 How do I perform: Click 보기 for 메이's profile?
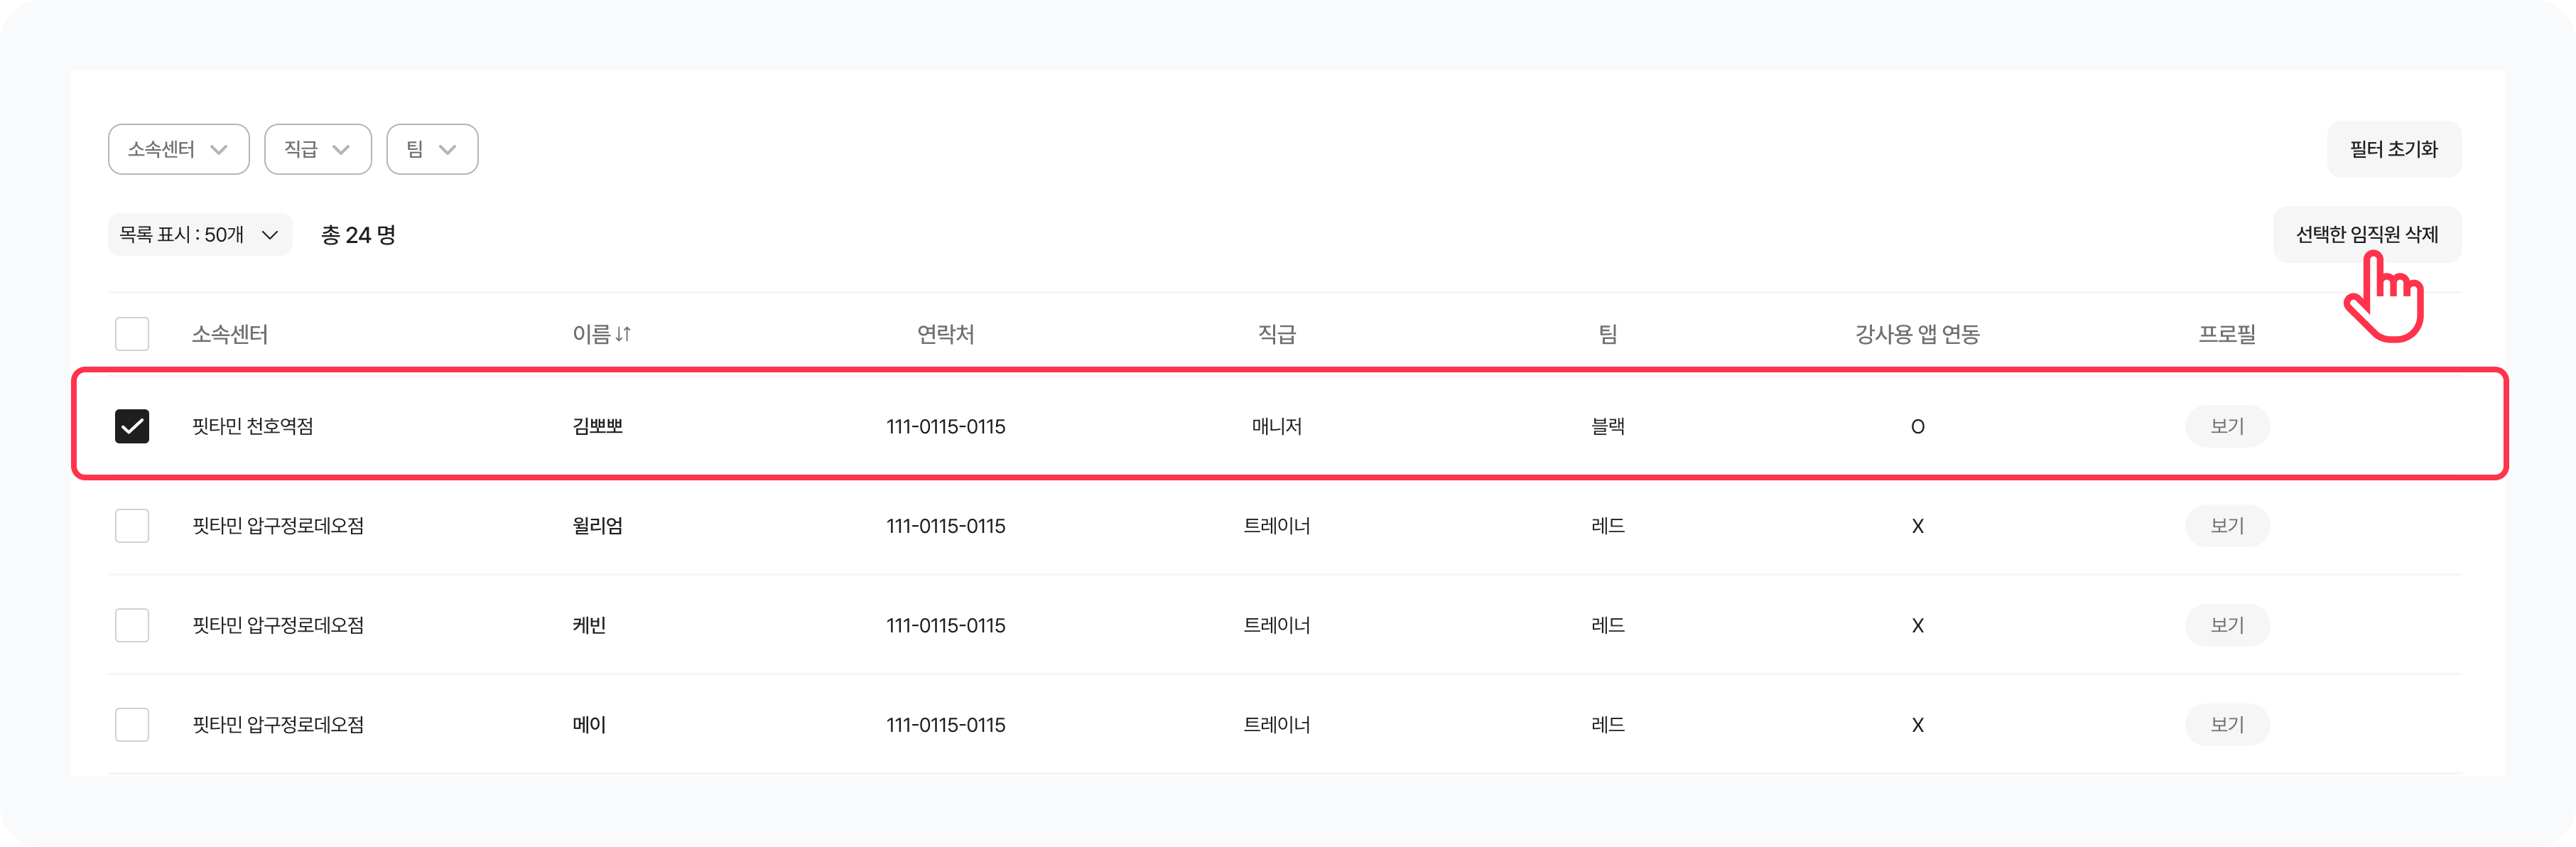click(x=2226, y=724)
